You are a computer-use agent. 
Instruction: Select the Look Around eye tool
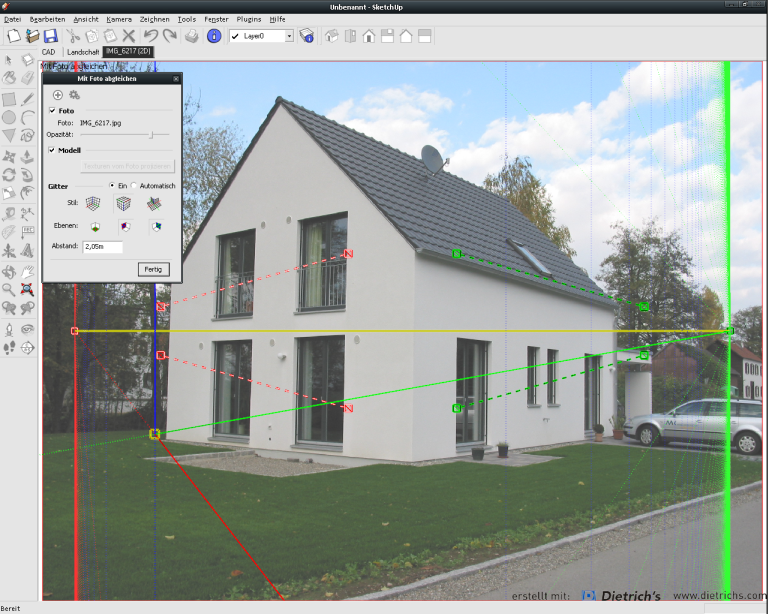click(27, 330)
